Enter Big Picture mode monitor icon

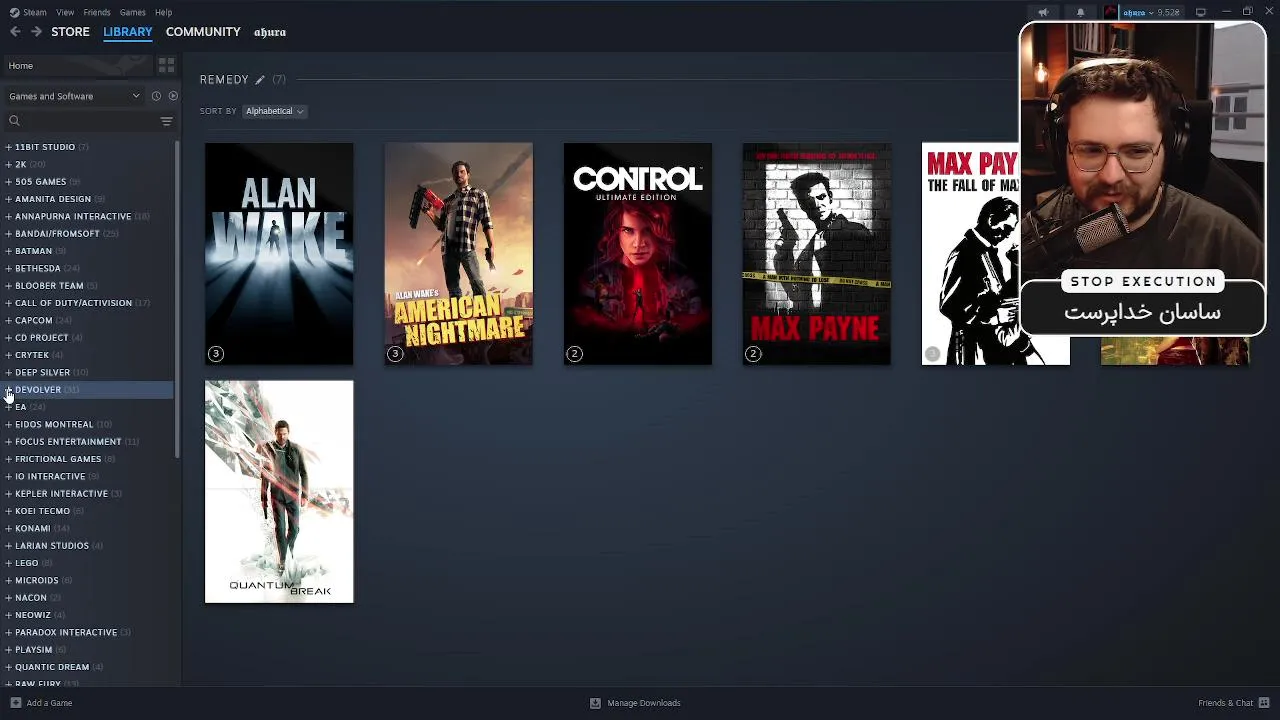1201,12
